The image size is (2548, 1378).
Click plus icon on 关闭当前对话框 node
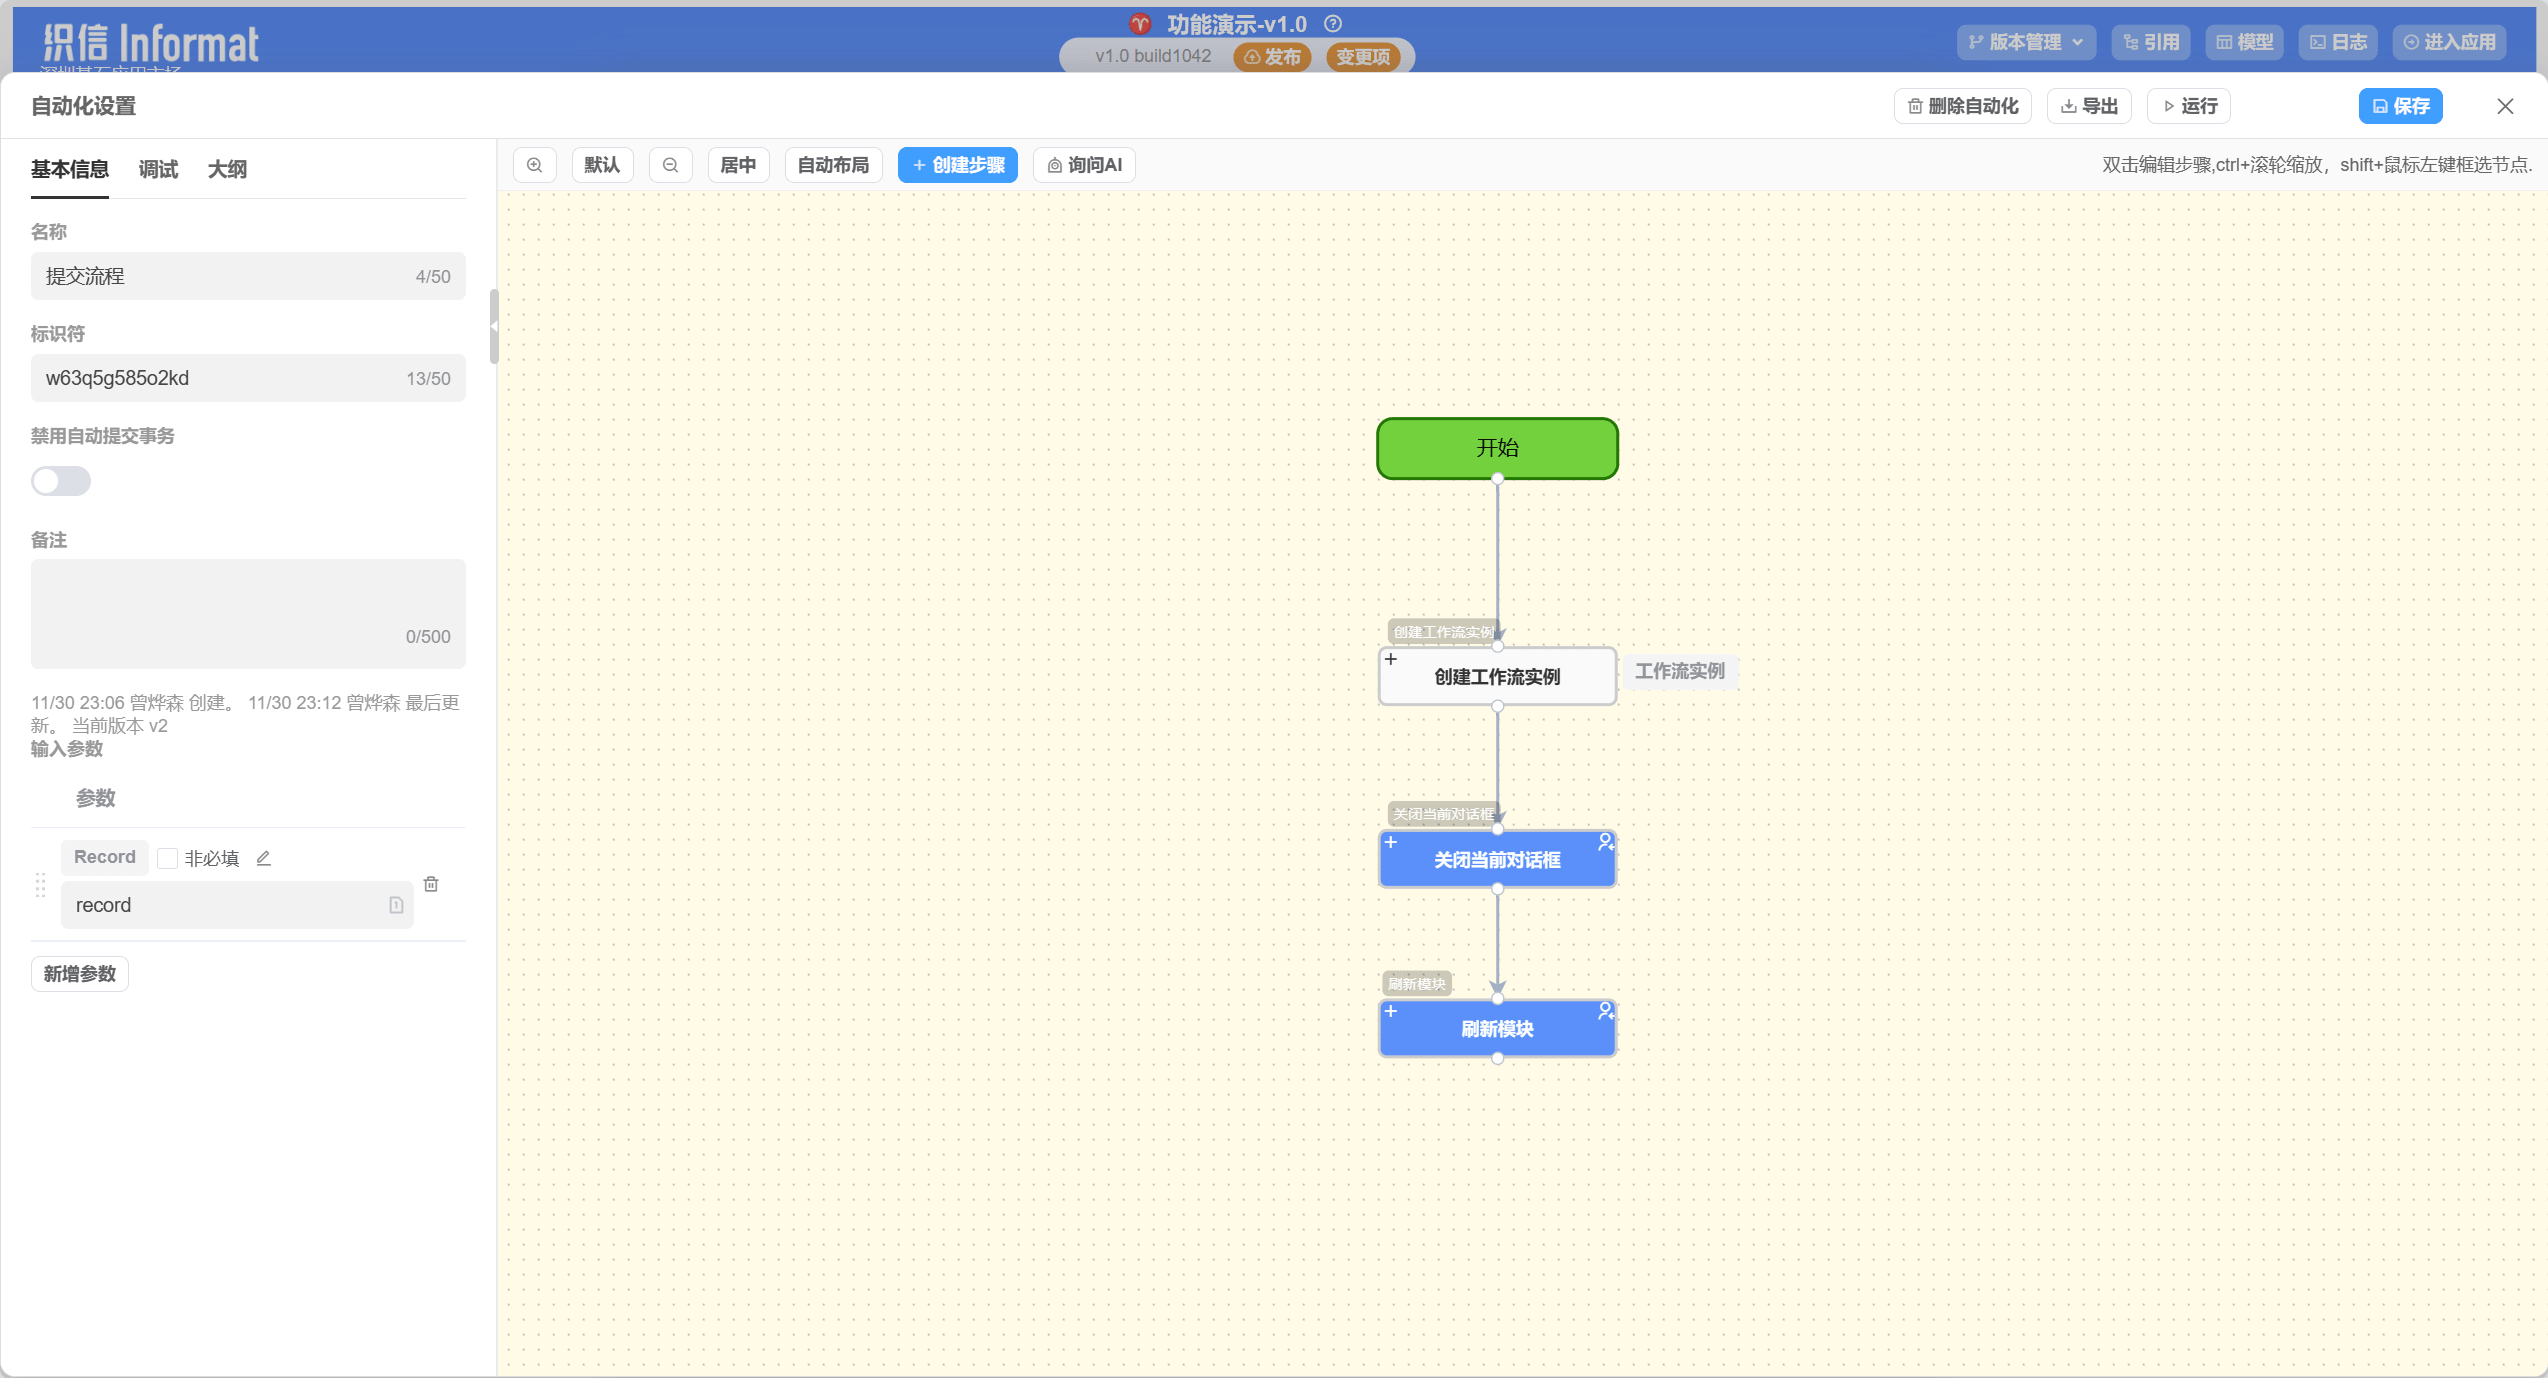(1391, 842)
